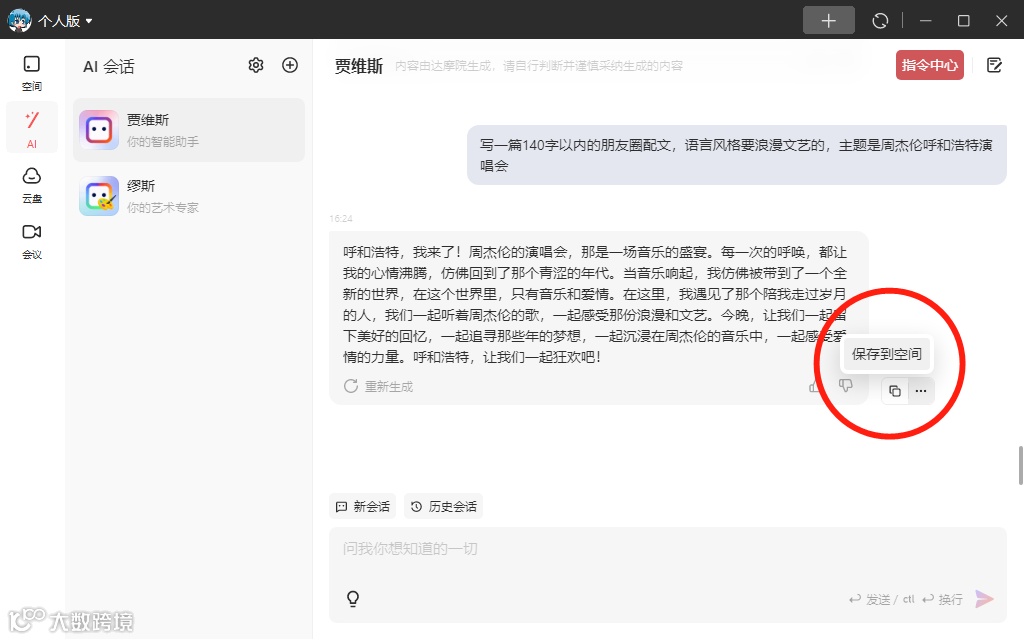Viewport: 1024px width, 640px height.
Task: Open the 空间 sidebar section
Action: [31, 73]
